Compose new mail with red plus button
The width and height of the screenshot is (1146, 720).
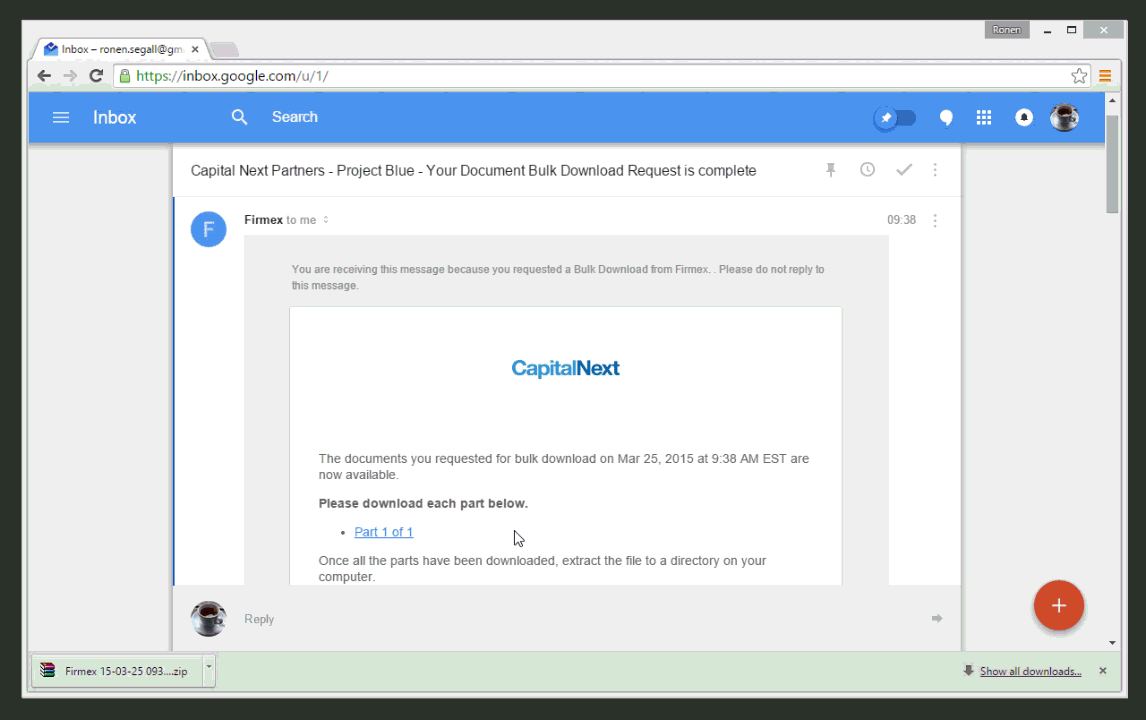pyautogui.click(x=1058, y=605)
